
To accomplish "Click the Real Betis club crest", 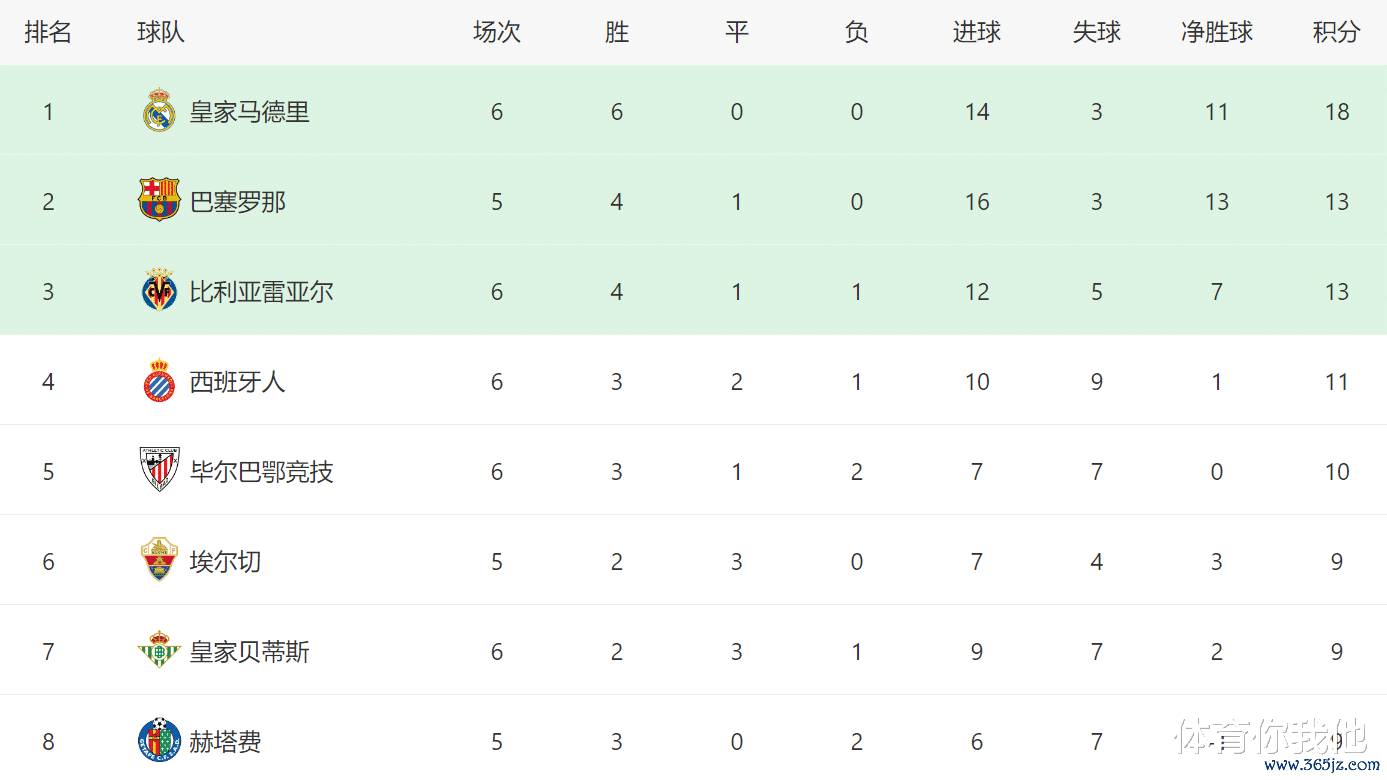I will tap(159, 651).
